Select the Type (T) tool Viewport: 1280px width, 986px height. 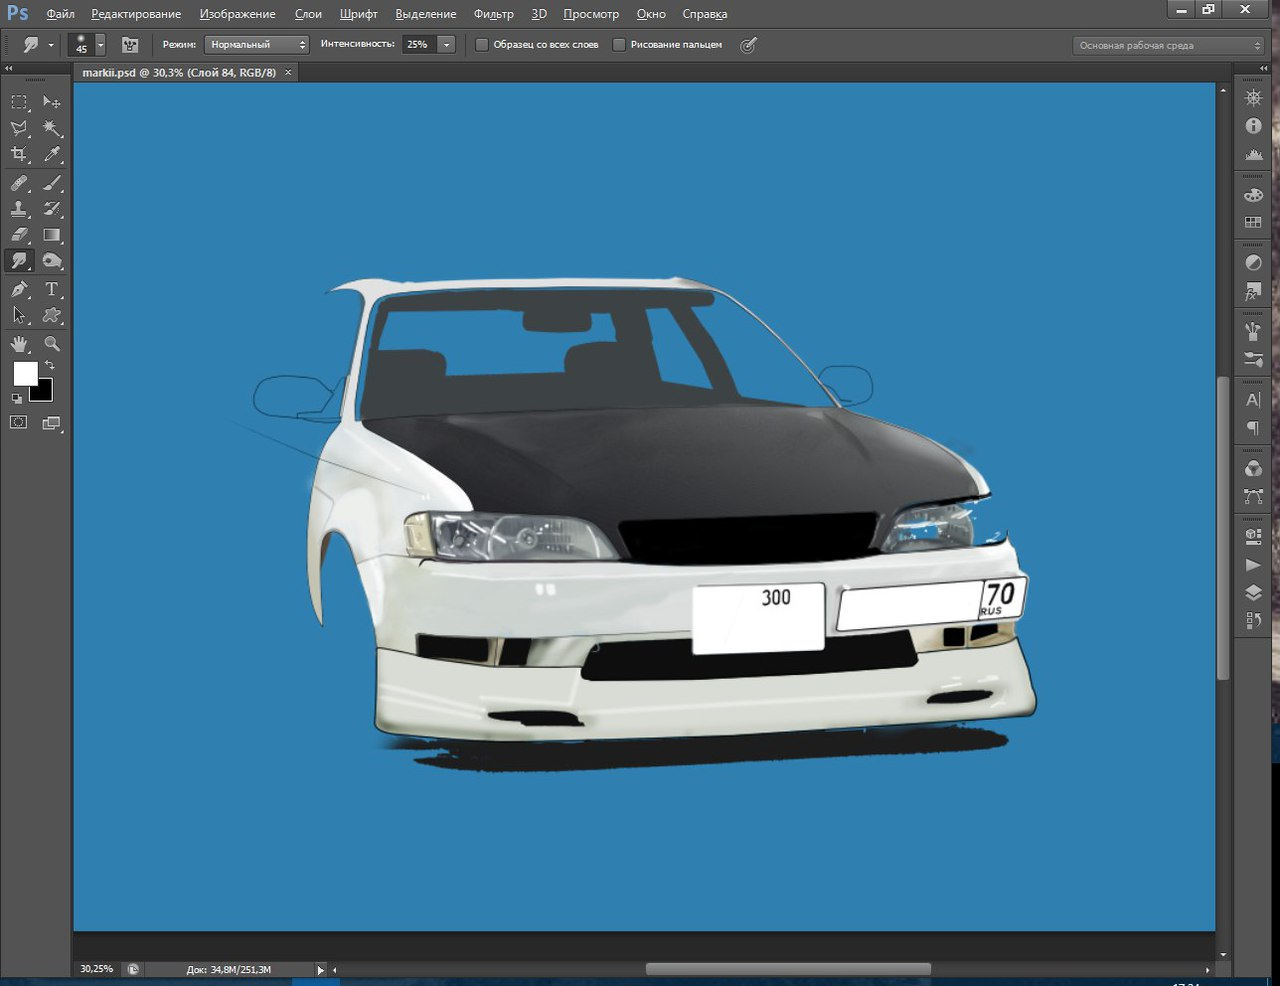(52, 289)
